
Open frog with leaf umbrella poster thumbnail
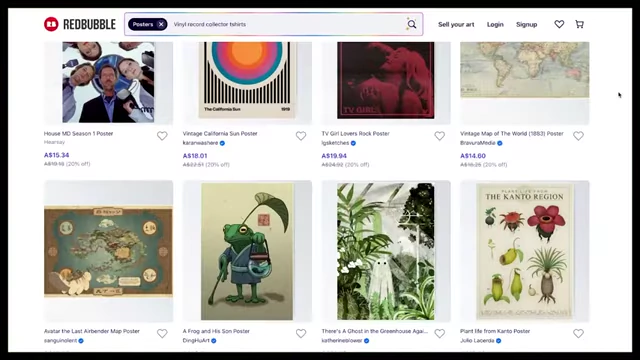(x=247, y=251)
